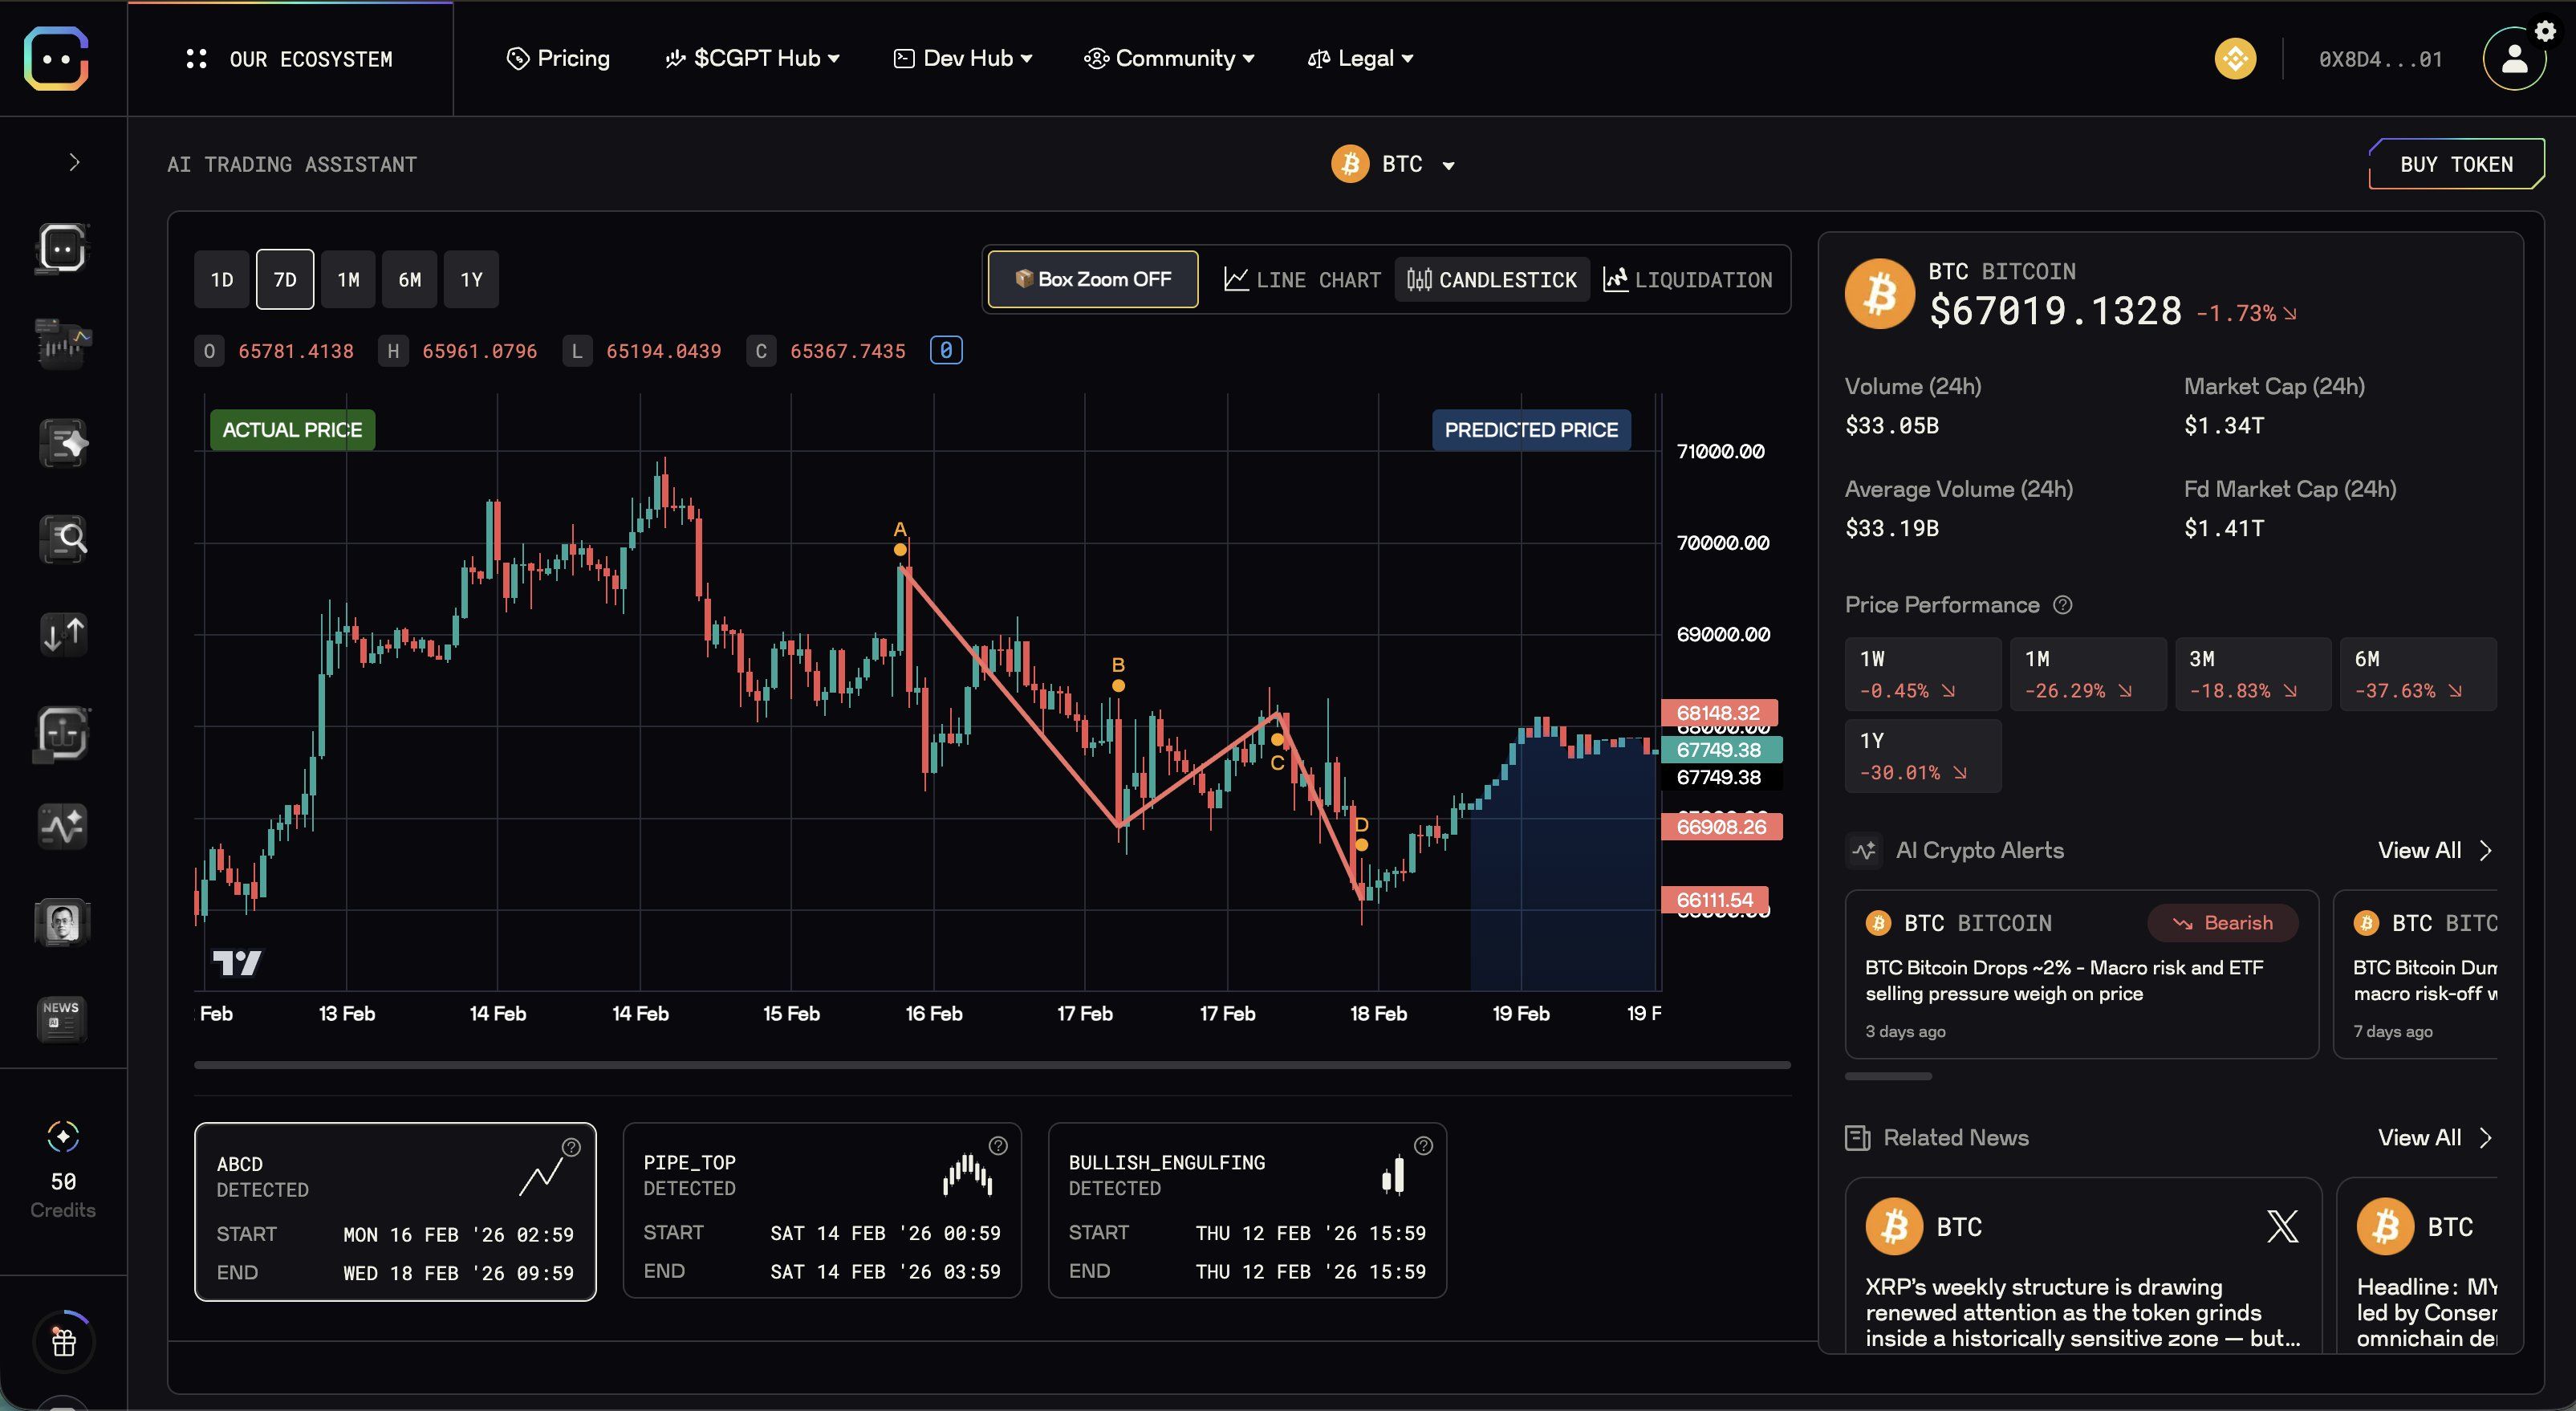The image size is (2576, 1411).
Task: Switch chart to Line Chart mode
Action: (x=1302, y=280)
